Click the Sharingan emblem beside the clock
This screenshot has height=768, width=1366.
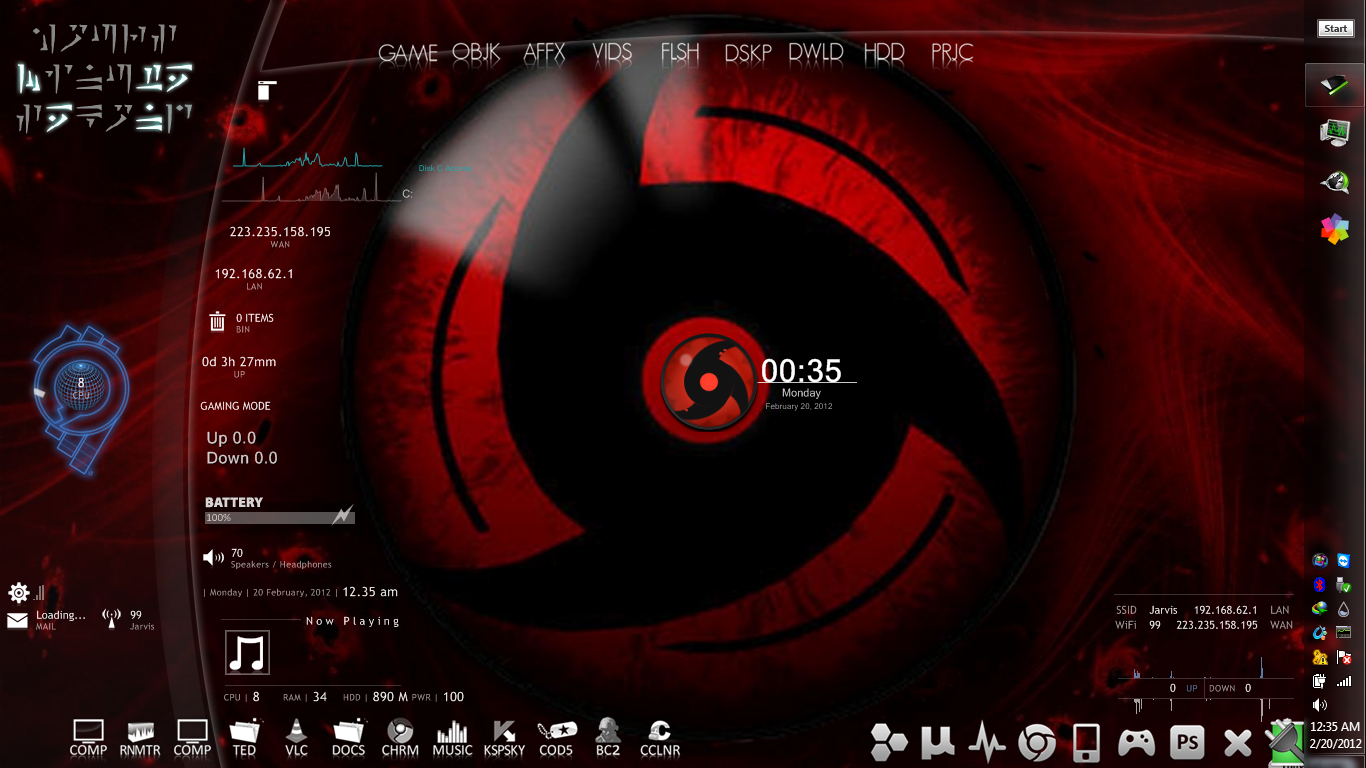click(708, 382)
